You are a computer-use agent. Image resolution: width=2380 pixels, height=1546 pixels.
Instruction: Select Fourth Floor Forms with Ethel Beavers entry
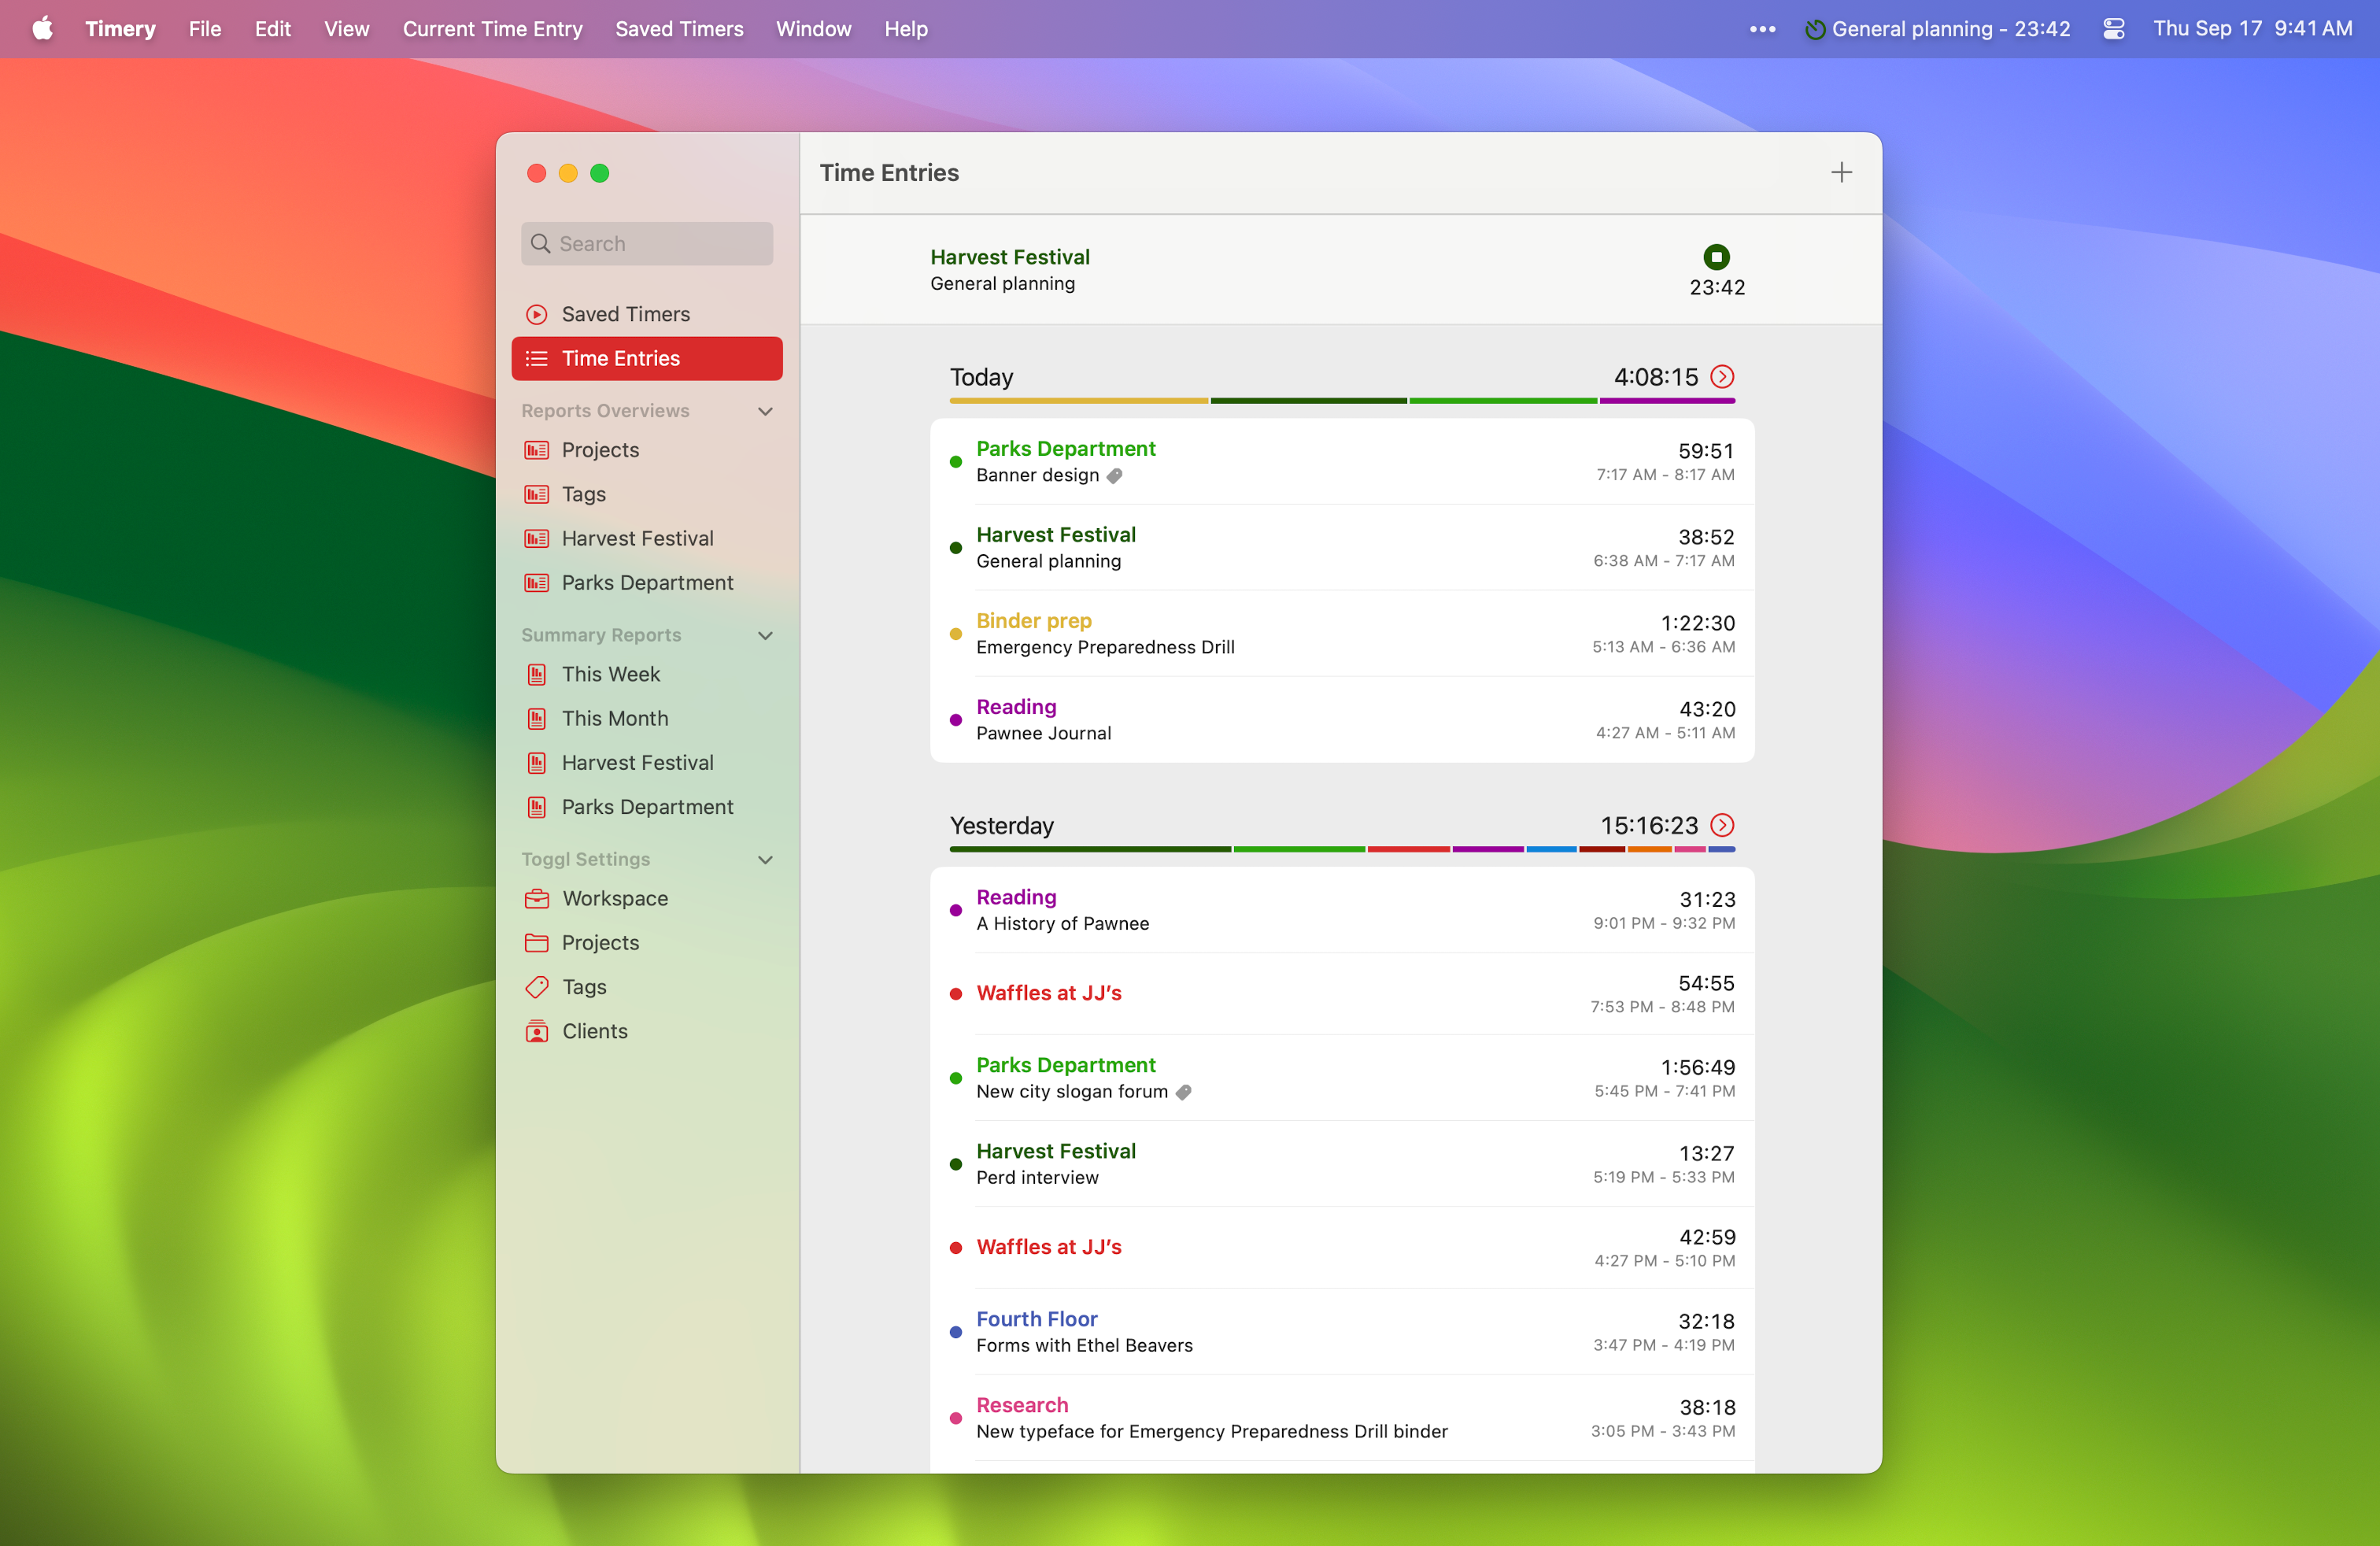tap(1342, 1331)
